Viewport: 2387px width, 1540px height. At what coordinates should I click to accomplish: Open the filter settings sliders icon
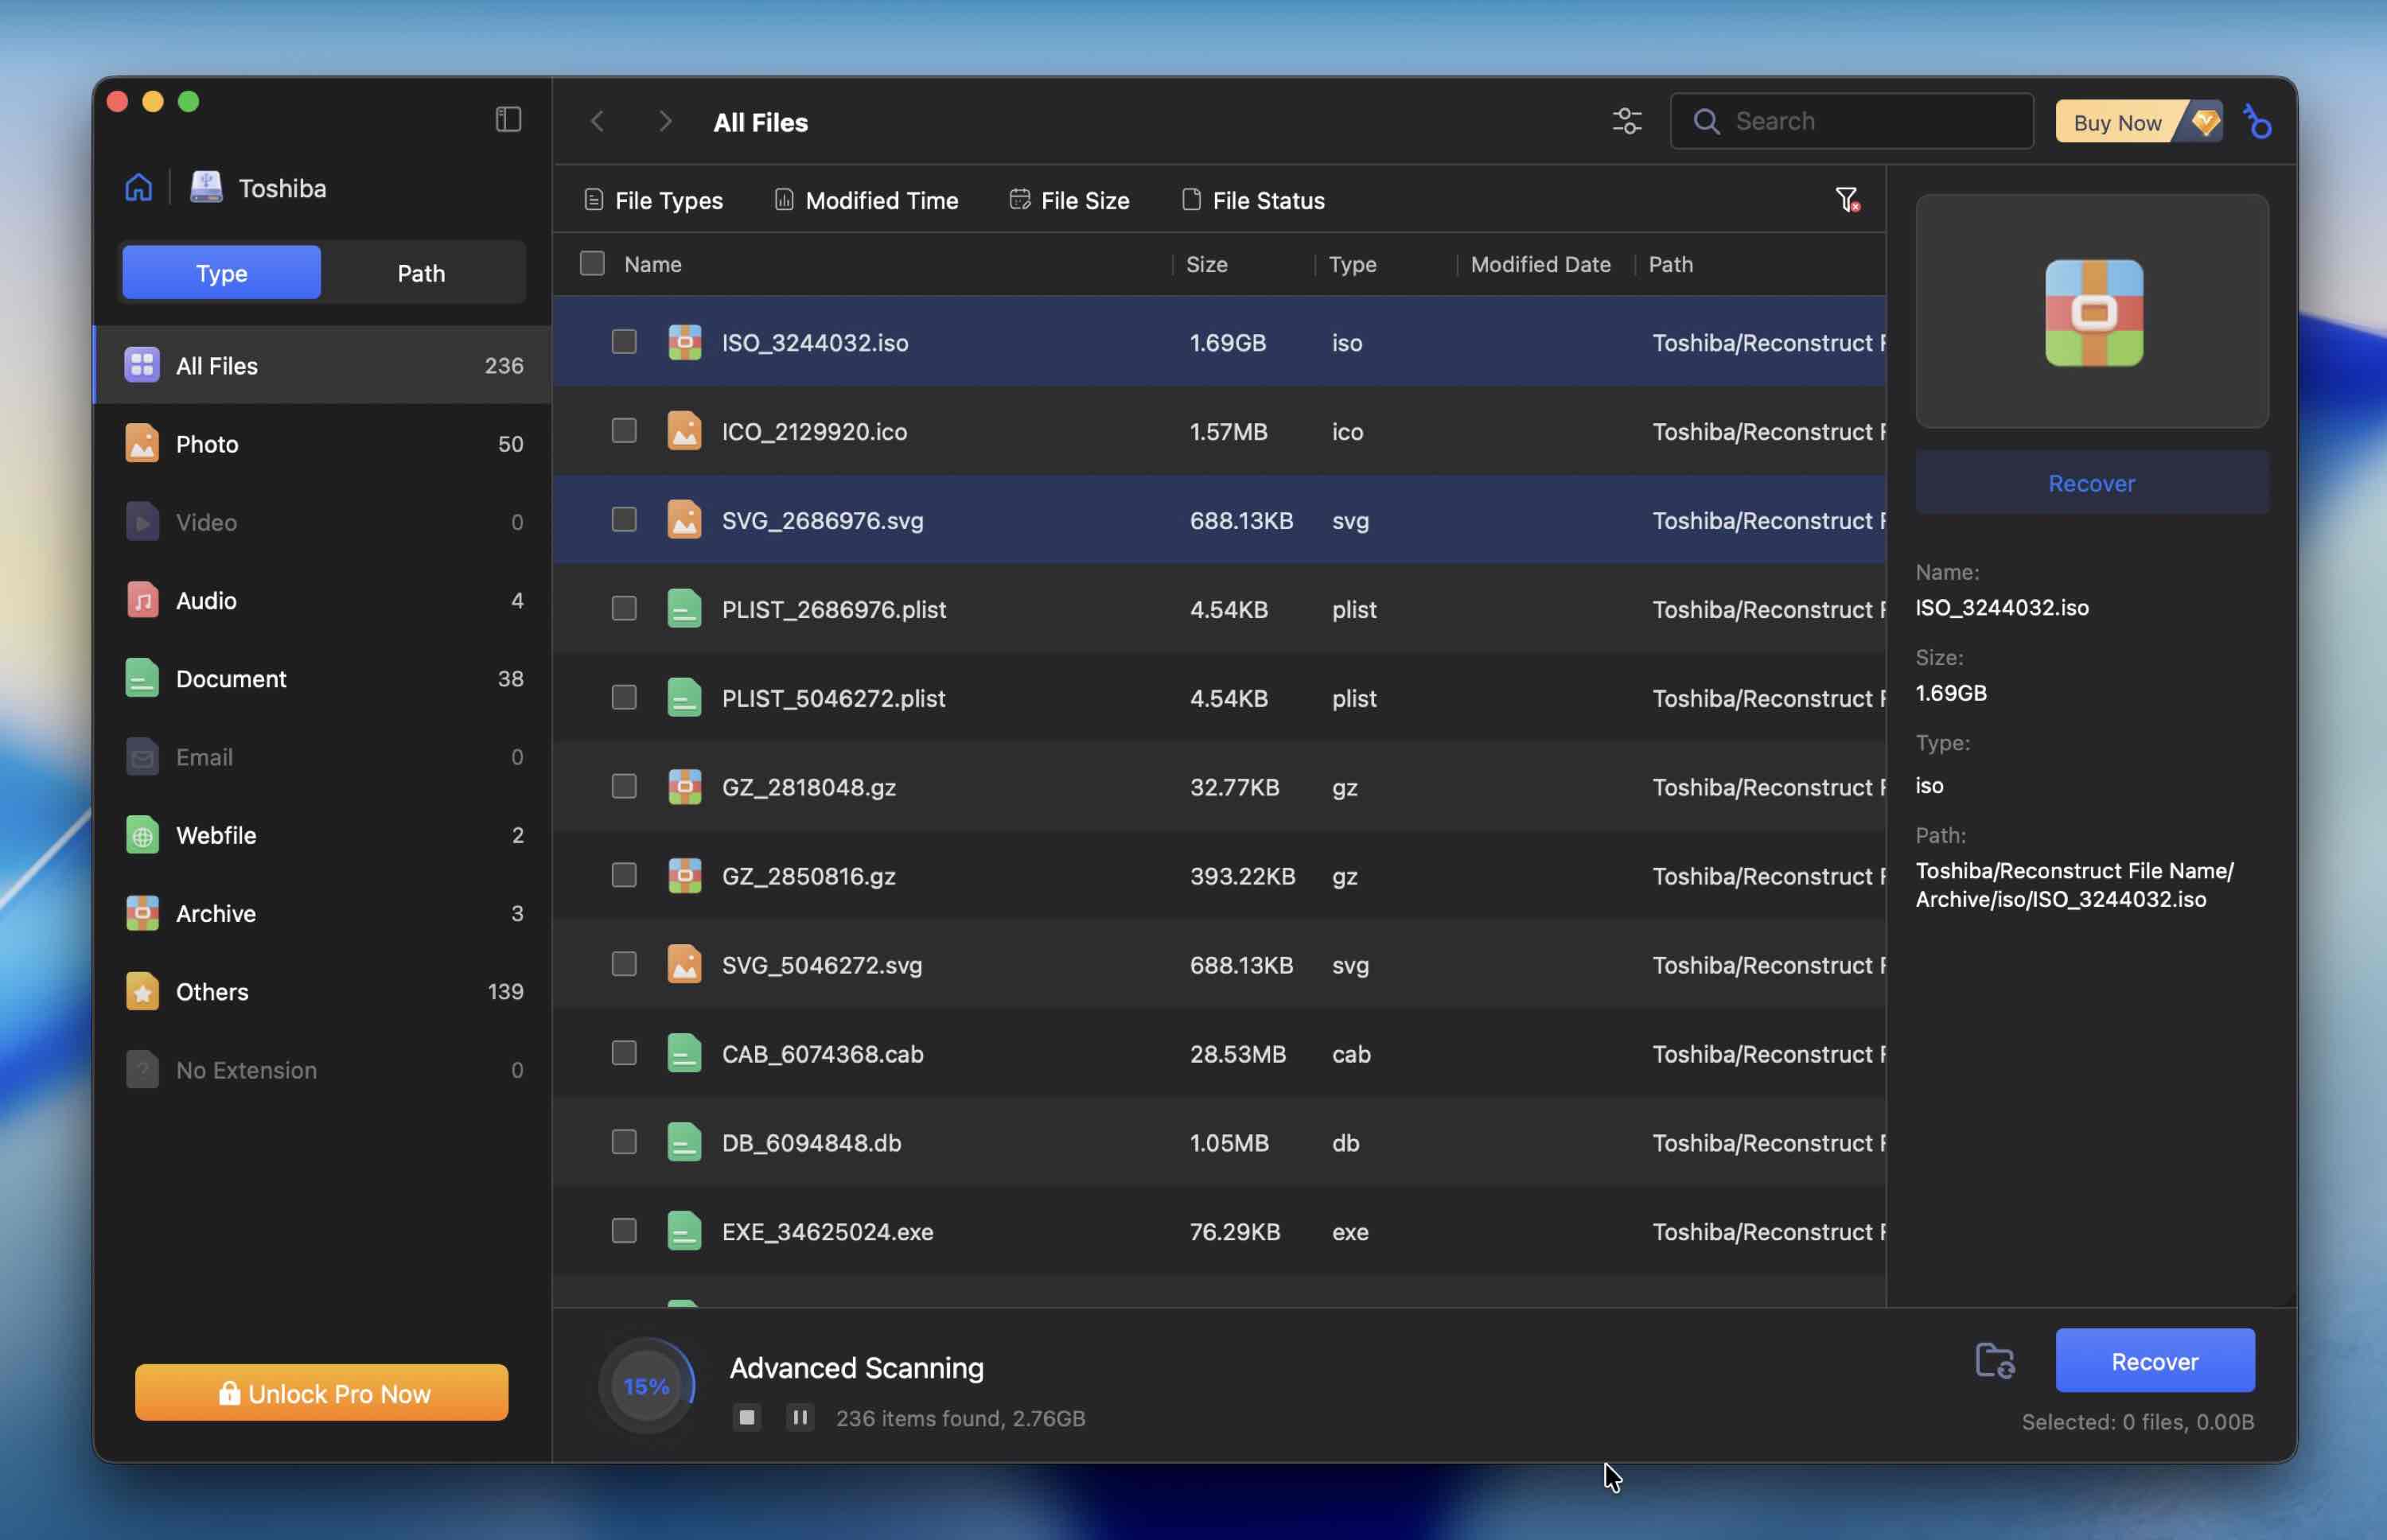pyautogui.click(x=1627, y=121)
